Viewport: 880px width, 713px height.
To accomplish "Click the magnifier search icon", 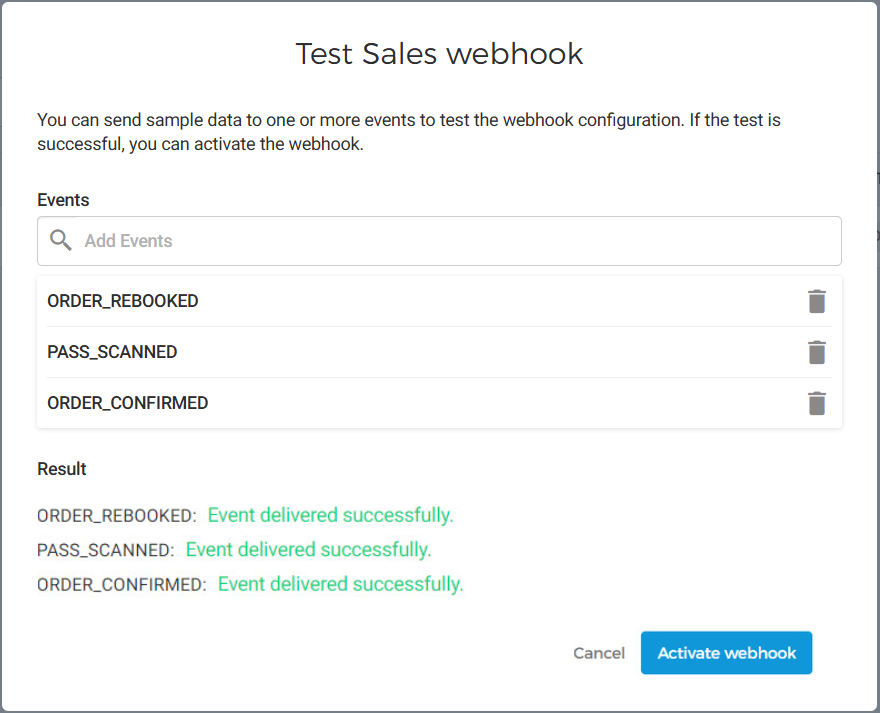I will coord(61,241).
